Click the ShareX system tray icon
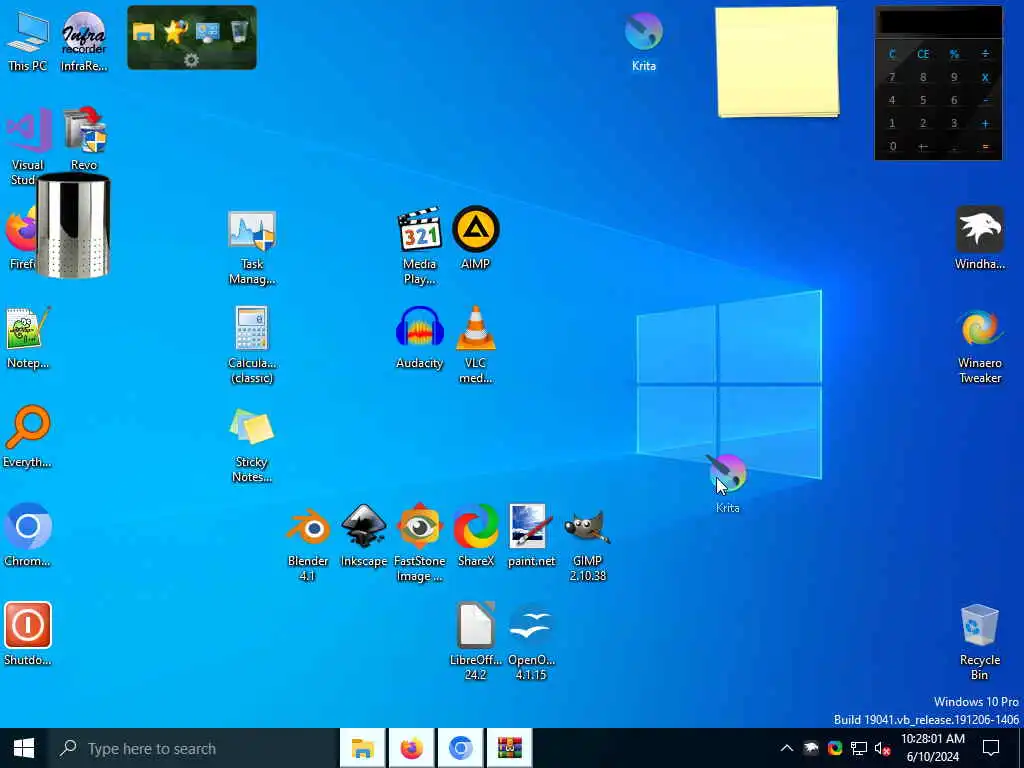 coord(835,748)
